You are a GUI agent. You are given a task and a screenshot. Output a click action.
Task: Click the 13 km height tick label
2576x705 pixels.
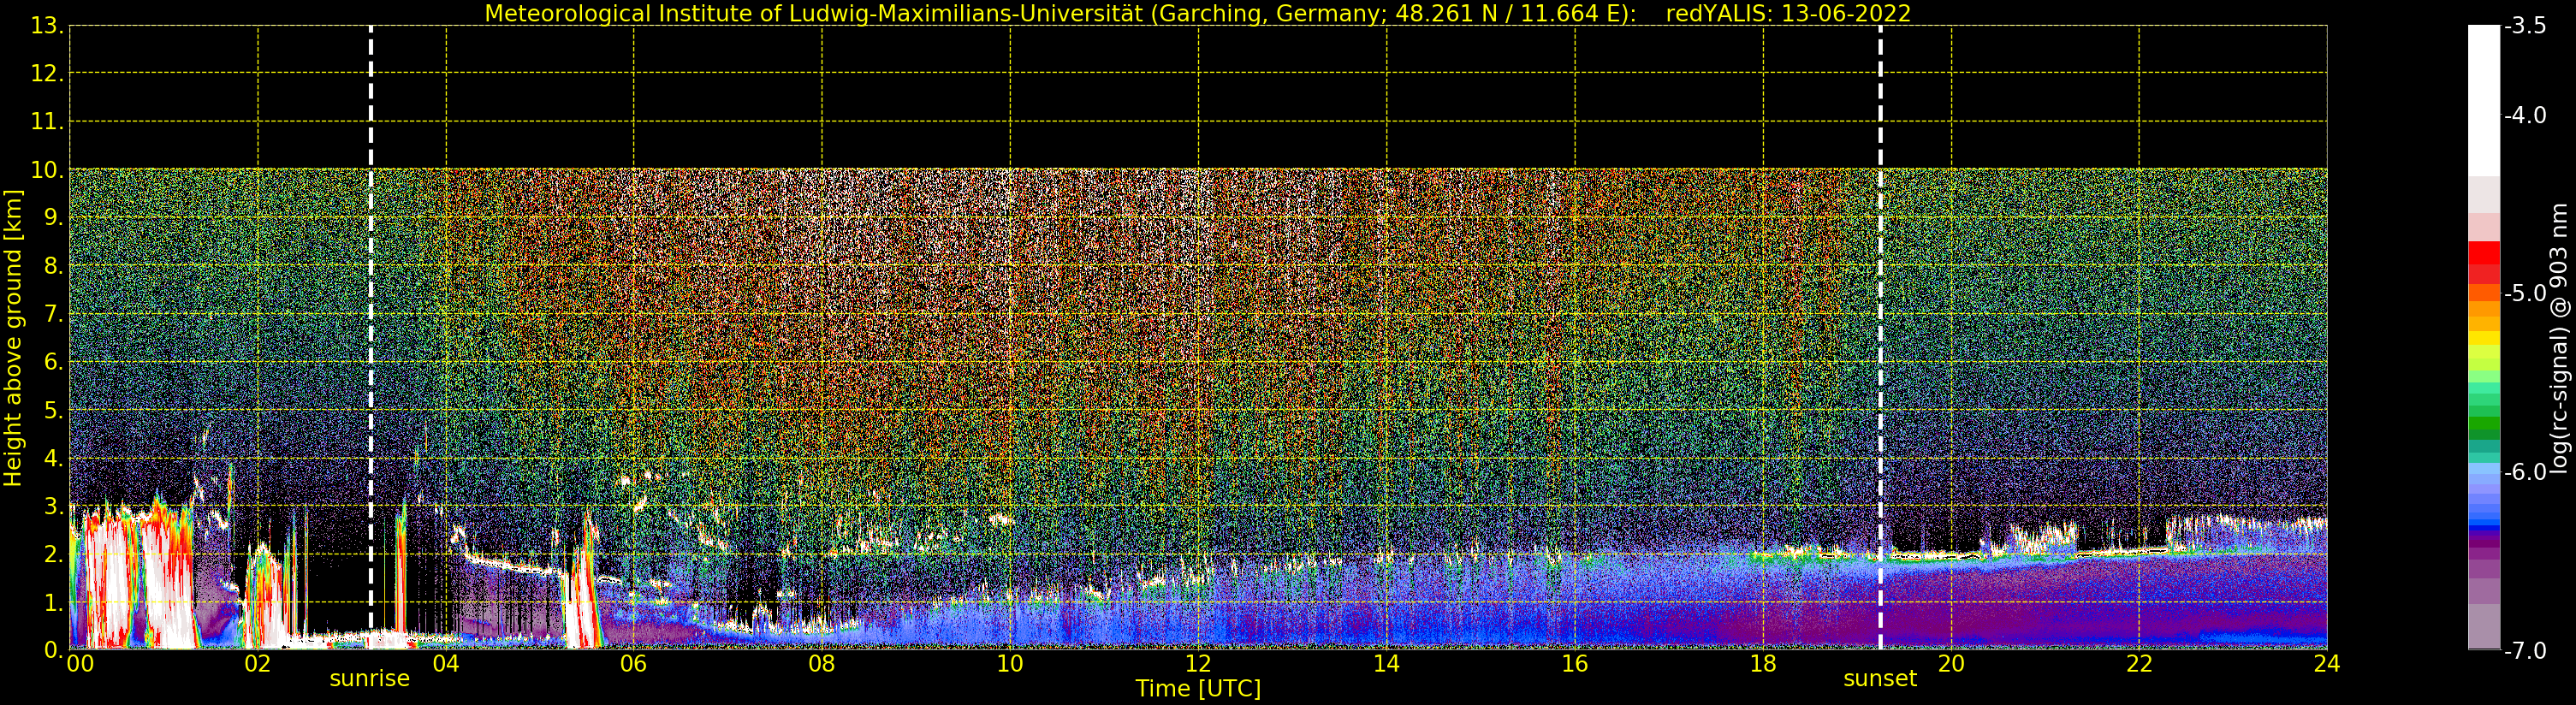click(x=46, y=26)
